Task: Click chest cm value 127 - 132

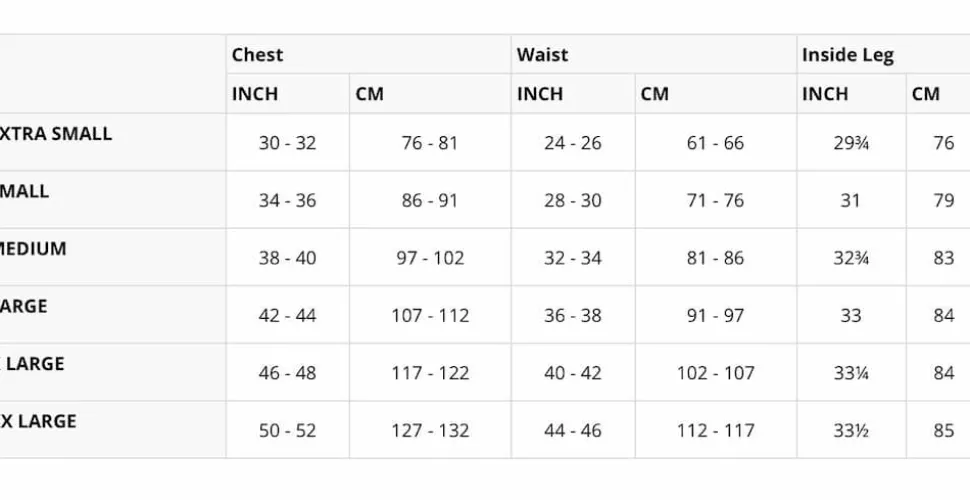Action: tap(430, 431)
